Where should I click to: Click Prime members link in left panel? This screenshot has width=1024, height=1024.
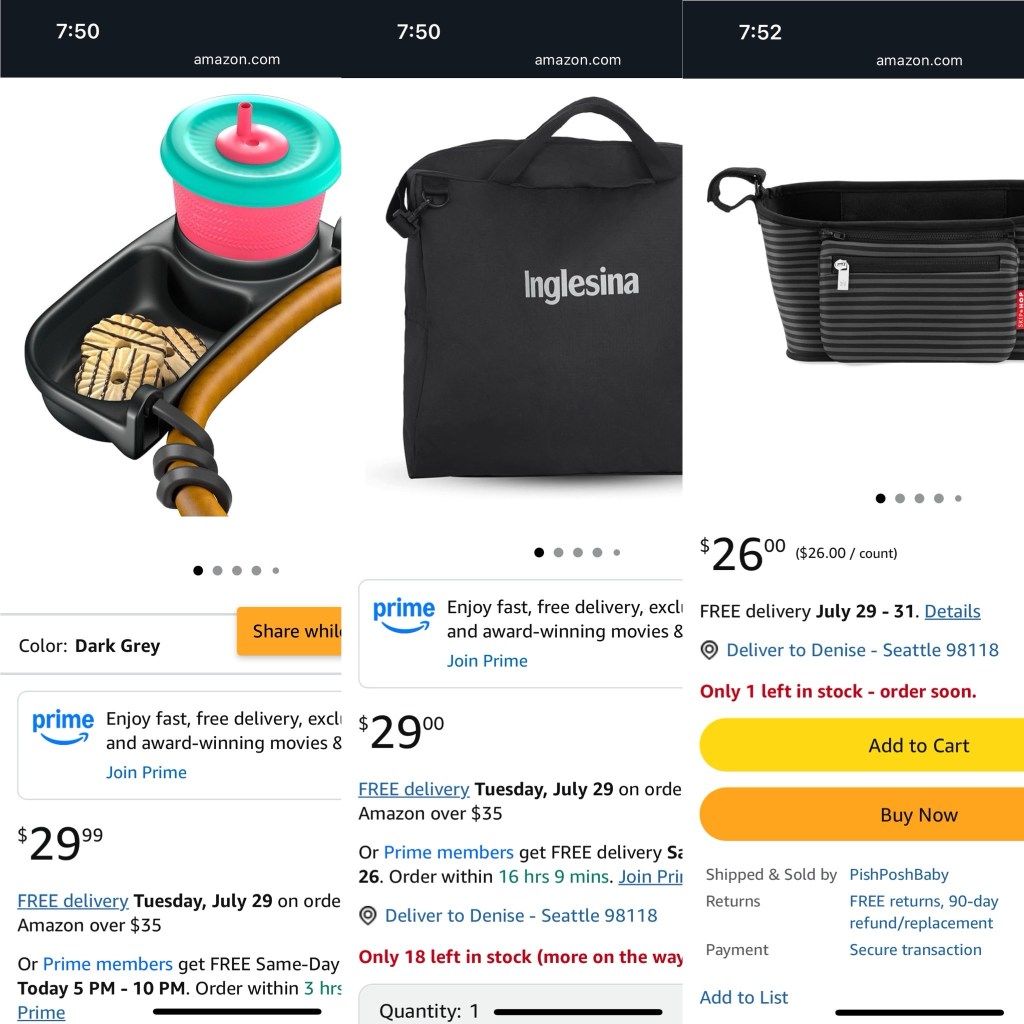coord(108,964)
